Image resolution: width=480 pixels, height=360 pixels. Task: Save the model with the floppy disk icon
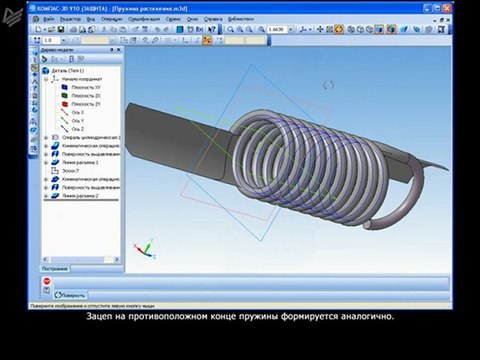(x=61, y=30)
